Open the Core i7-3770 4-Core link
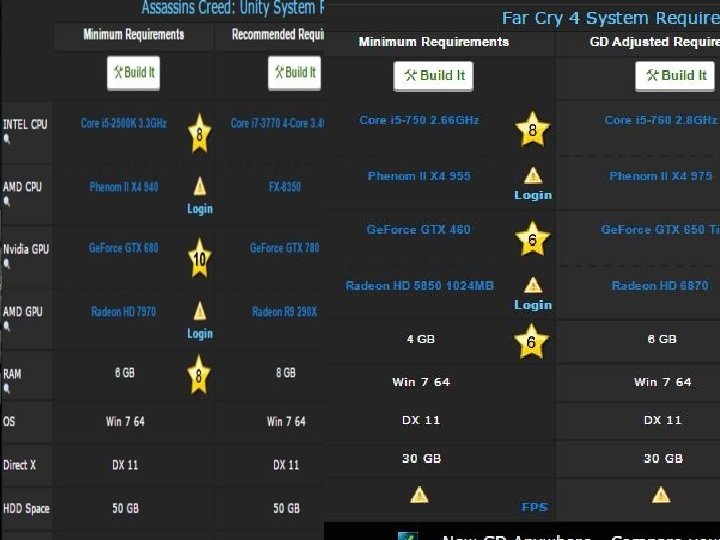Screen dimensions: 720x540 pyautogui.click(x=277, y=123)
